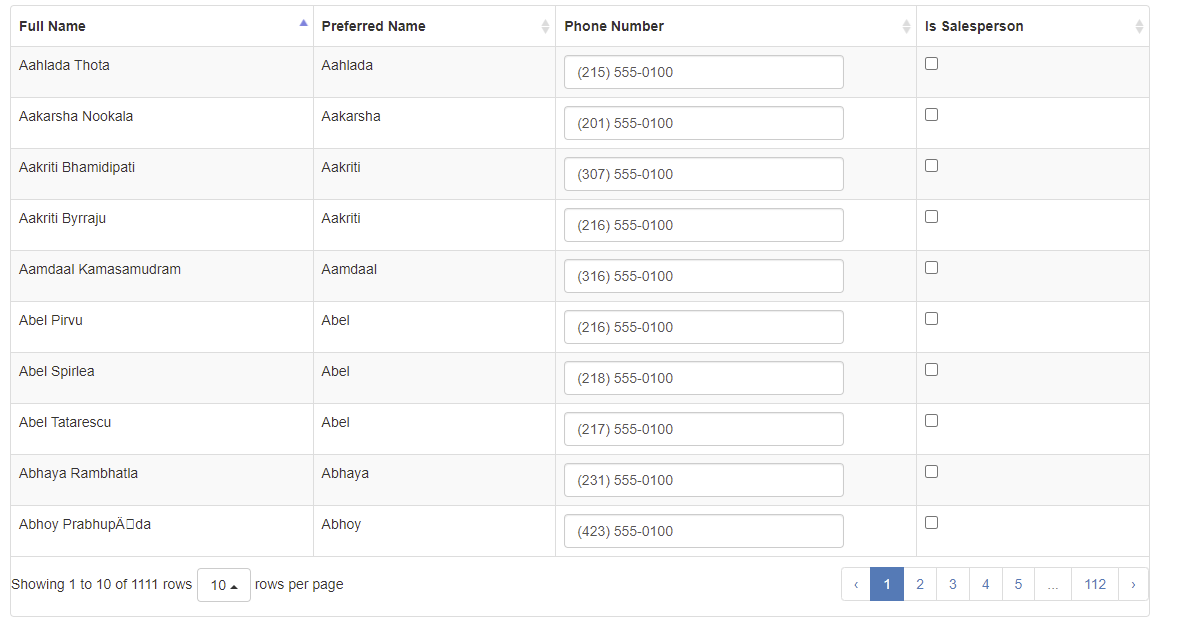The image size is (1178, 630).
Task: Open the rows per page dropdown
Action: (x=223, y=584)
